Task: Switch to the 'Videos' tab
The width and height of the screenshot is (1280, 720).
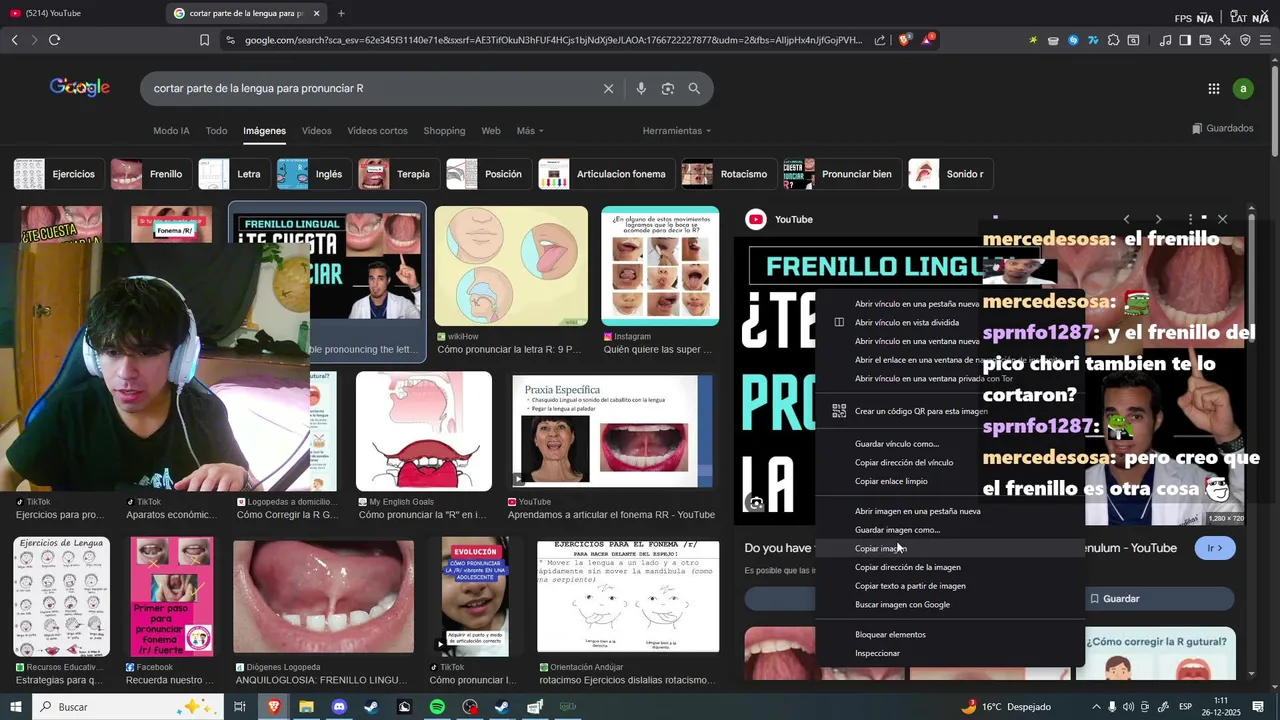Action: click(x=316, y=131)
